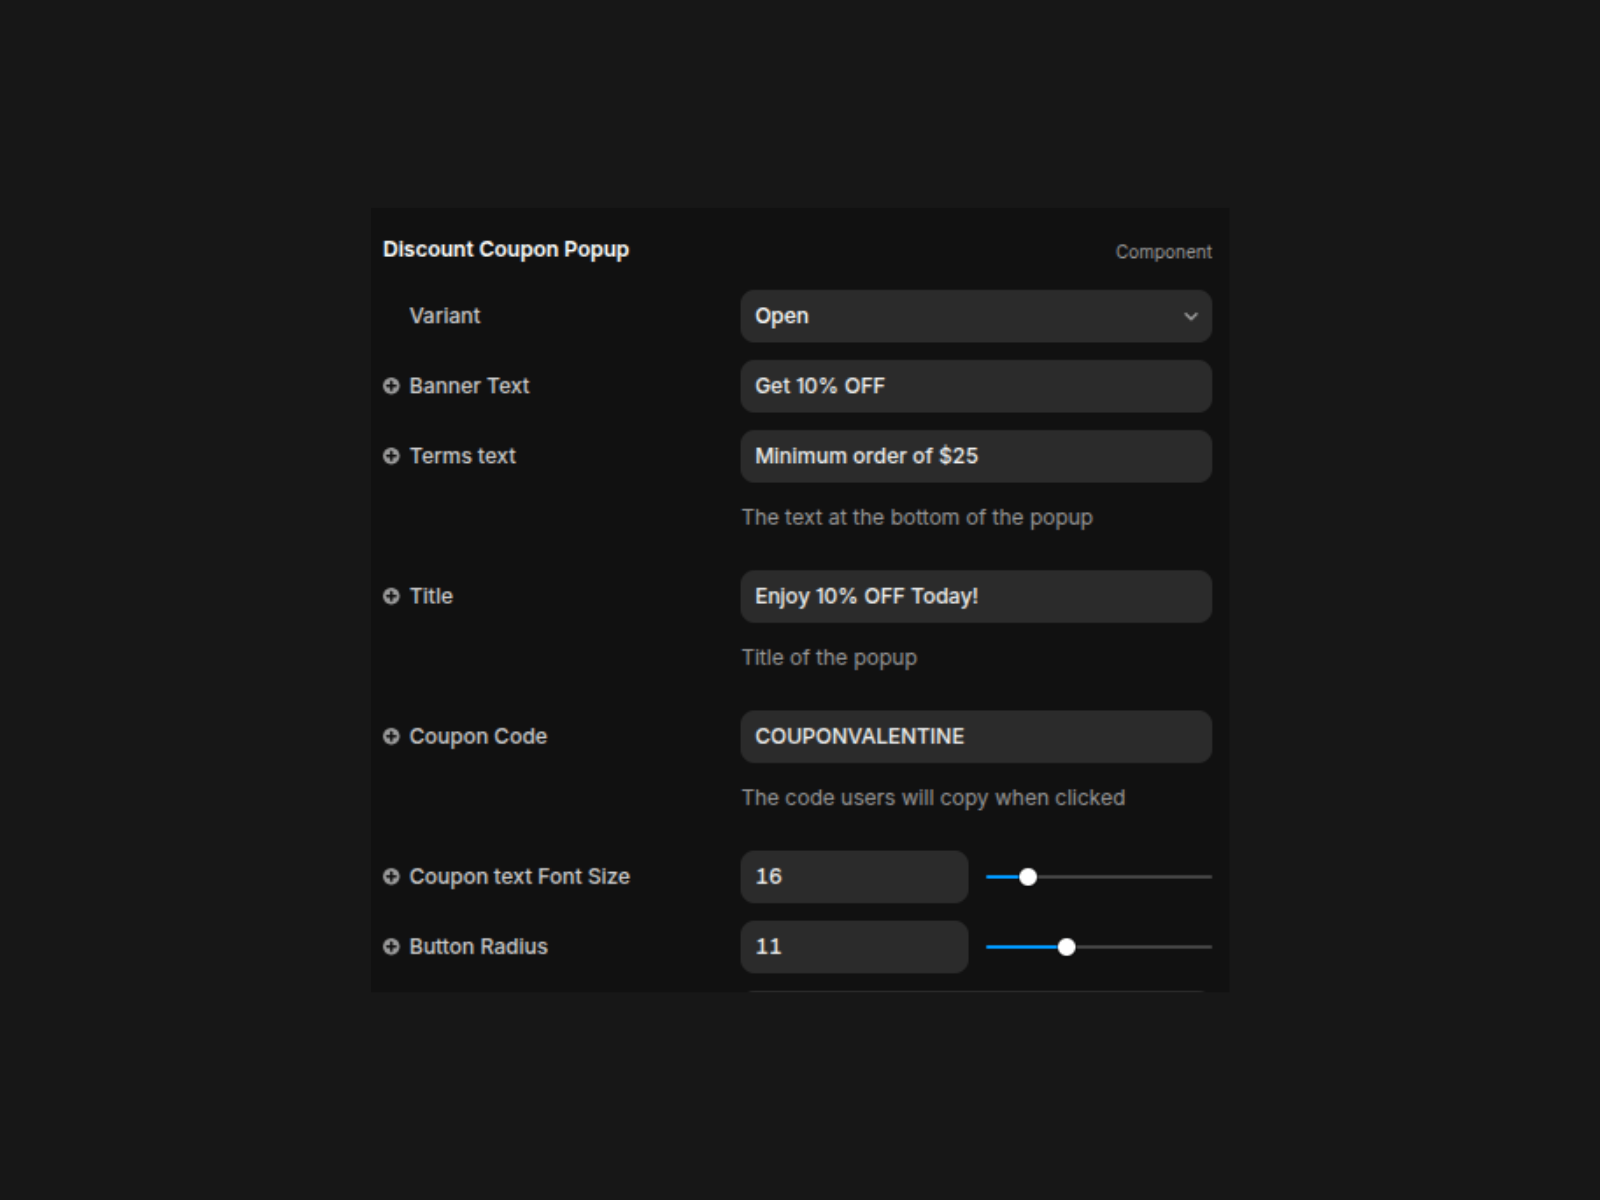
Task: Click the Button Radius value box
Action: [853, 946]
